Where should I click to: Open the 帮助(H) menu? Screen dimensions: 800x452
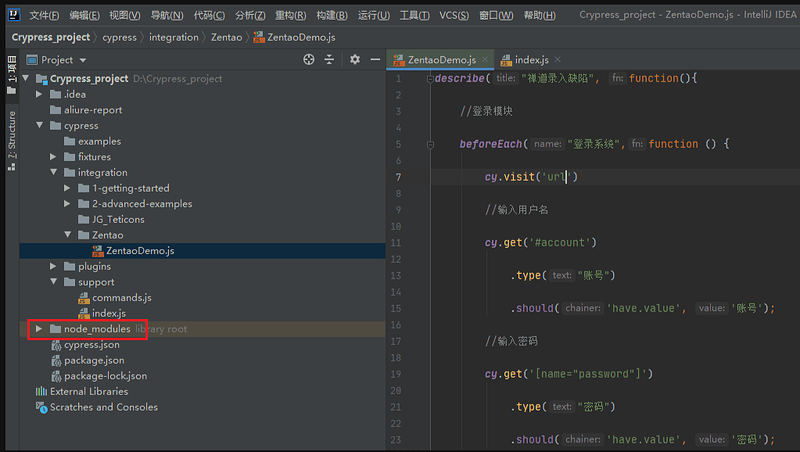click(540, 15)
